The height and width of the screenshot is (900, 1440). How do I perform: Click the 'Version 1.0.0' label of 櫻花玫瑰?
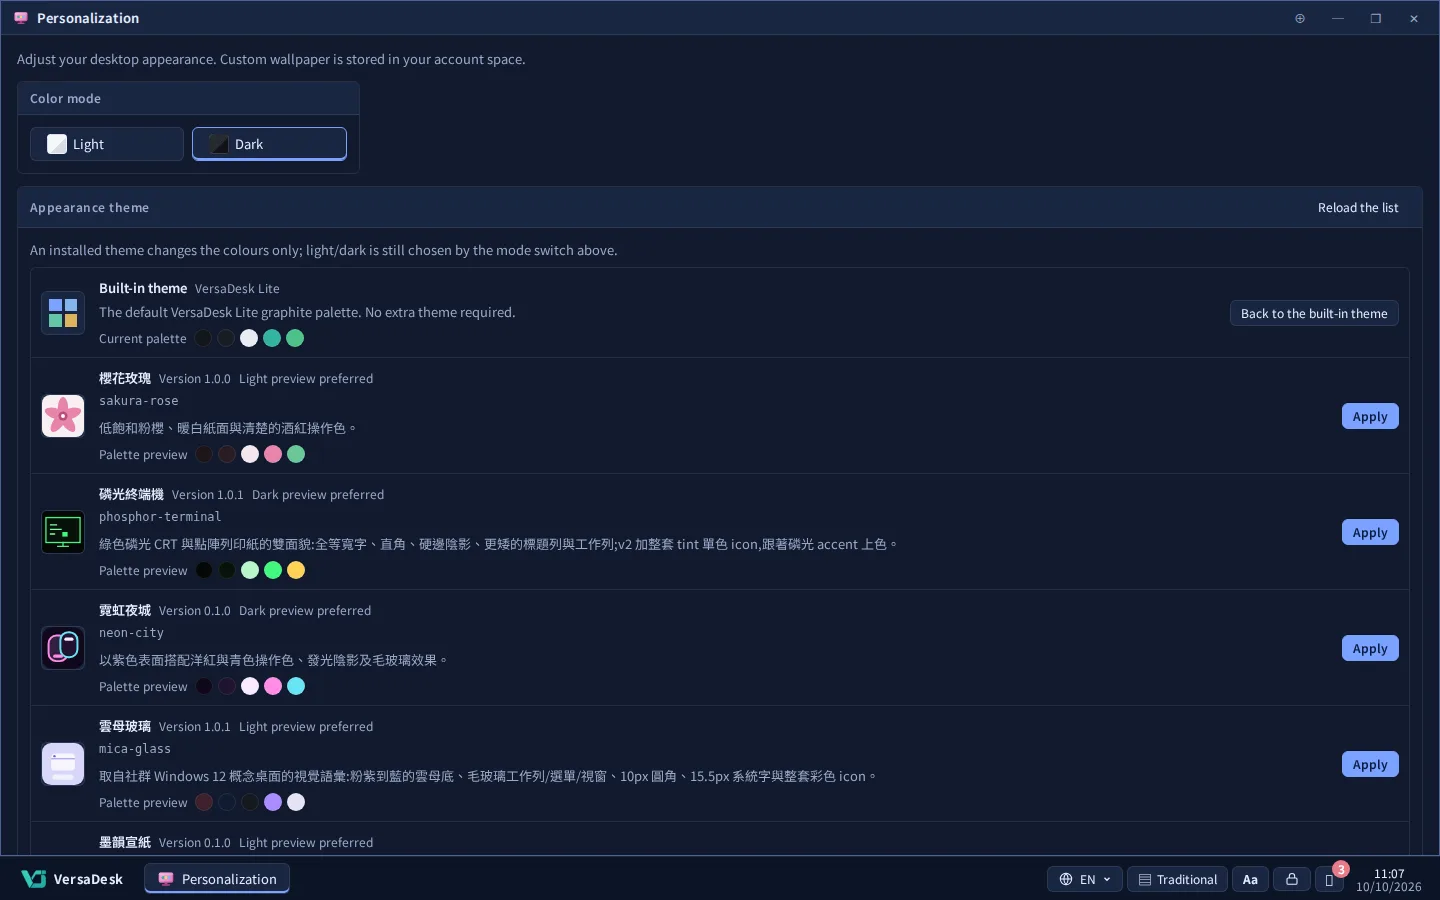point(195,379)
